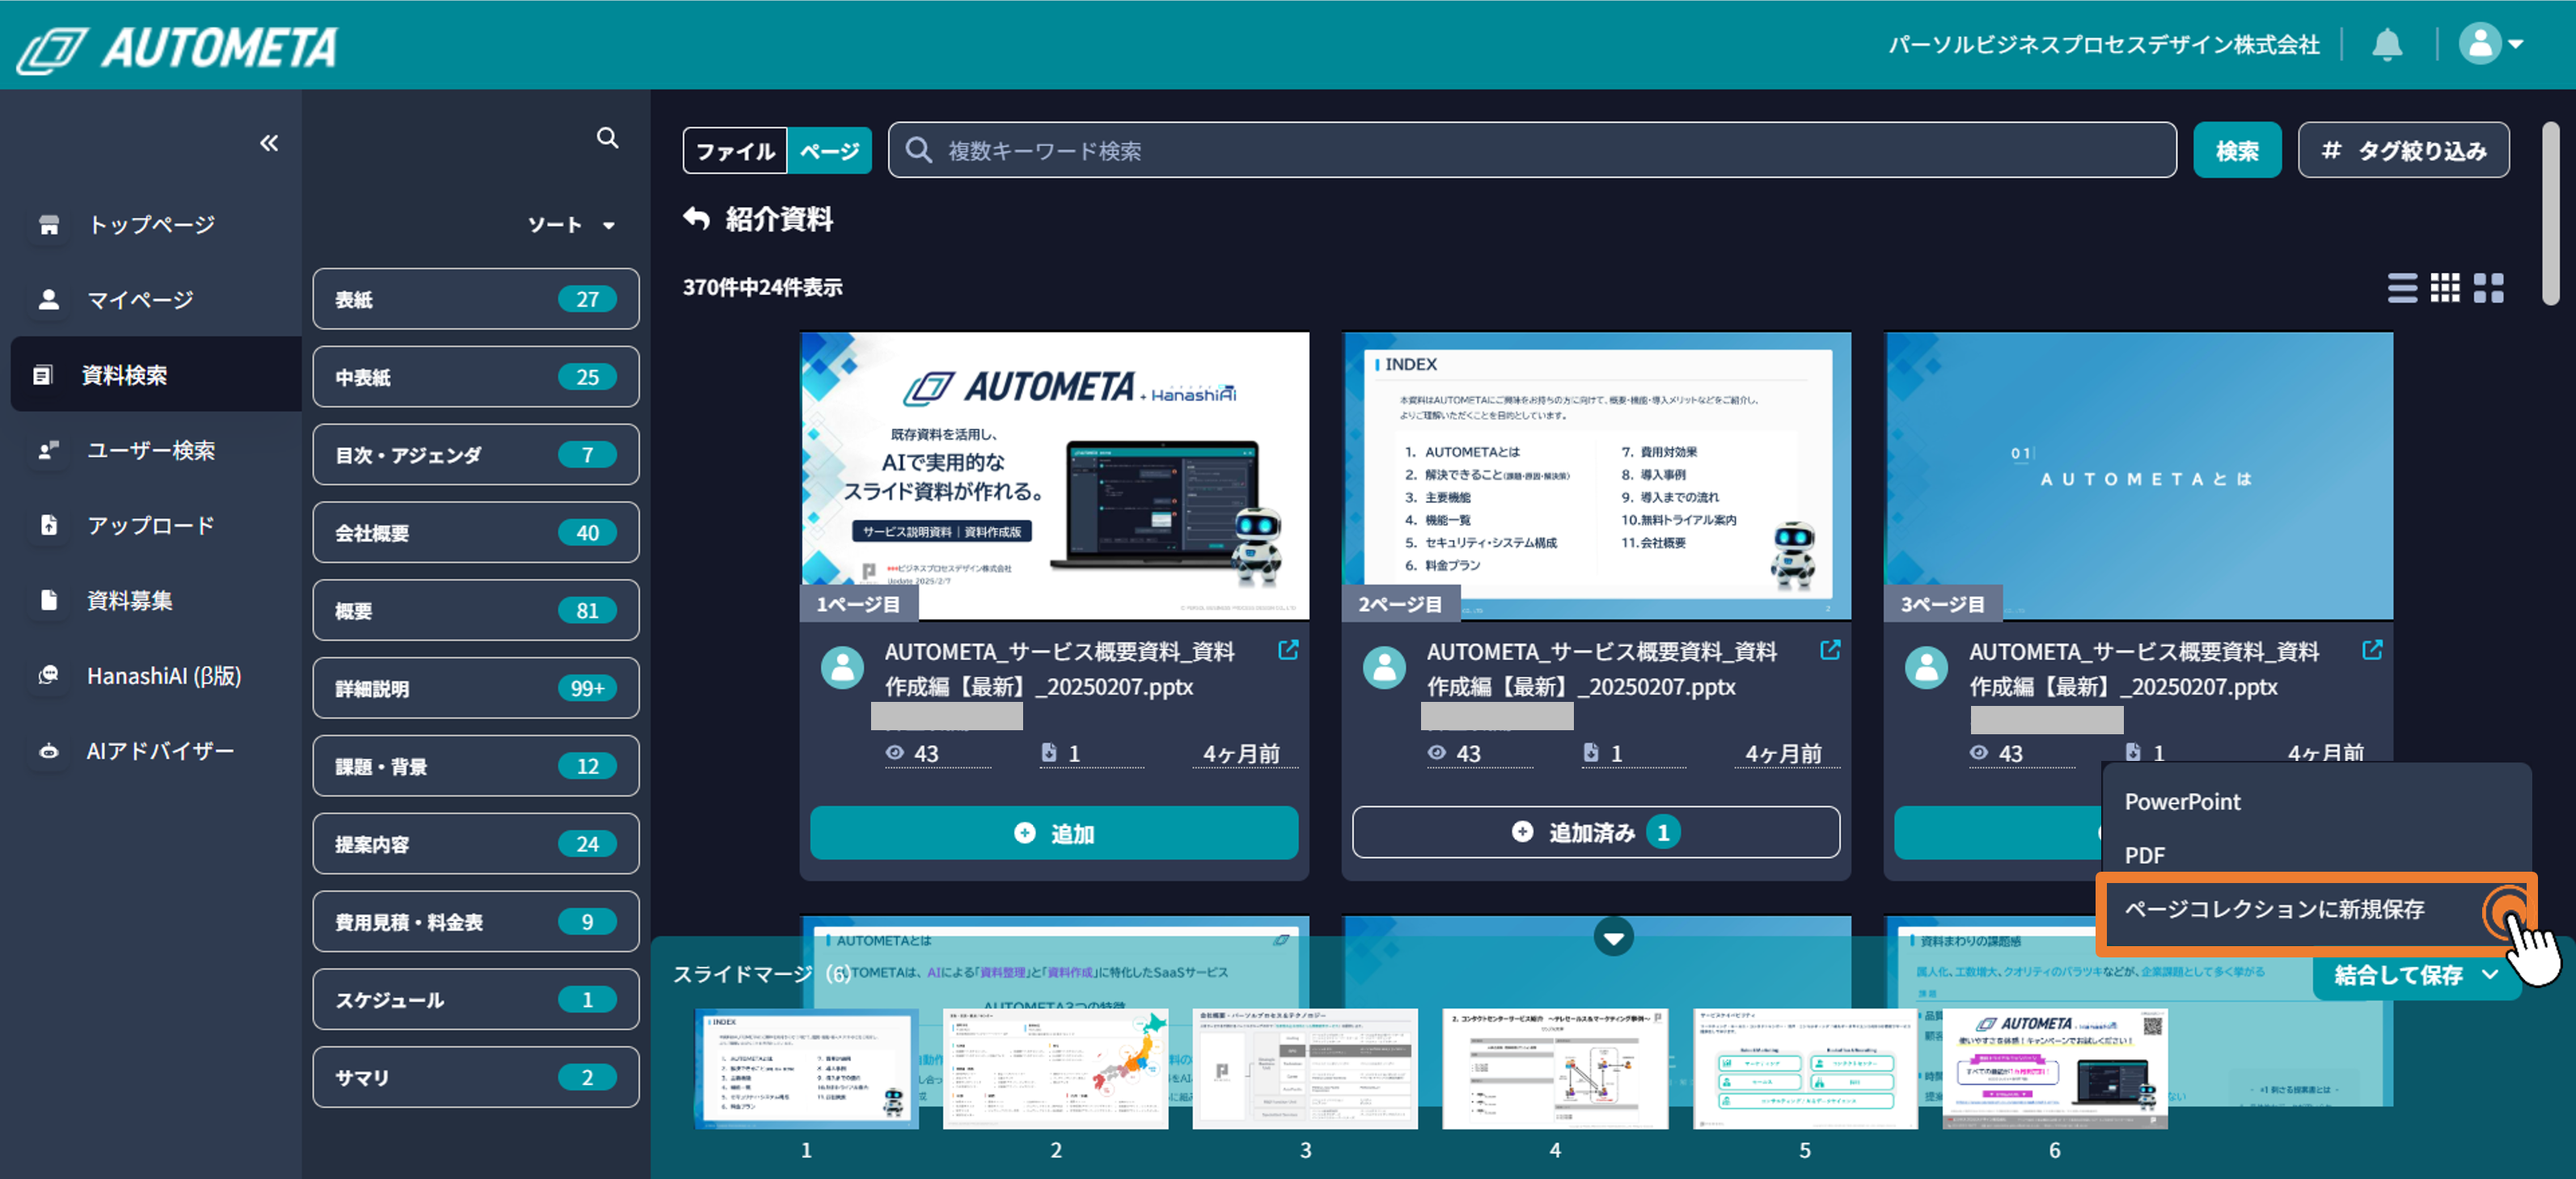Click 追加 button on 1ページ目 card

pos(1054,833)
